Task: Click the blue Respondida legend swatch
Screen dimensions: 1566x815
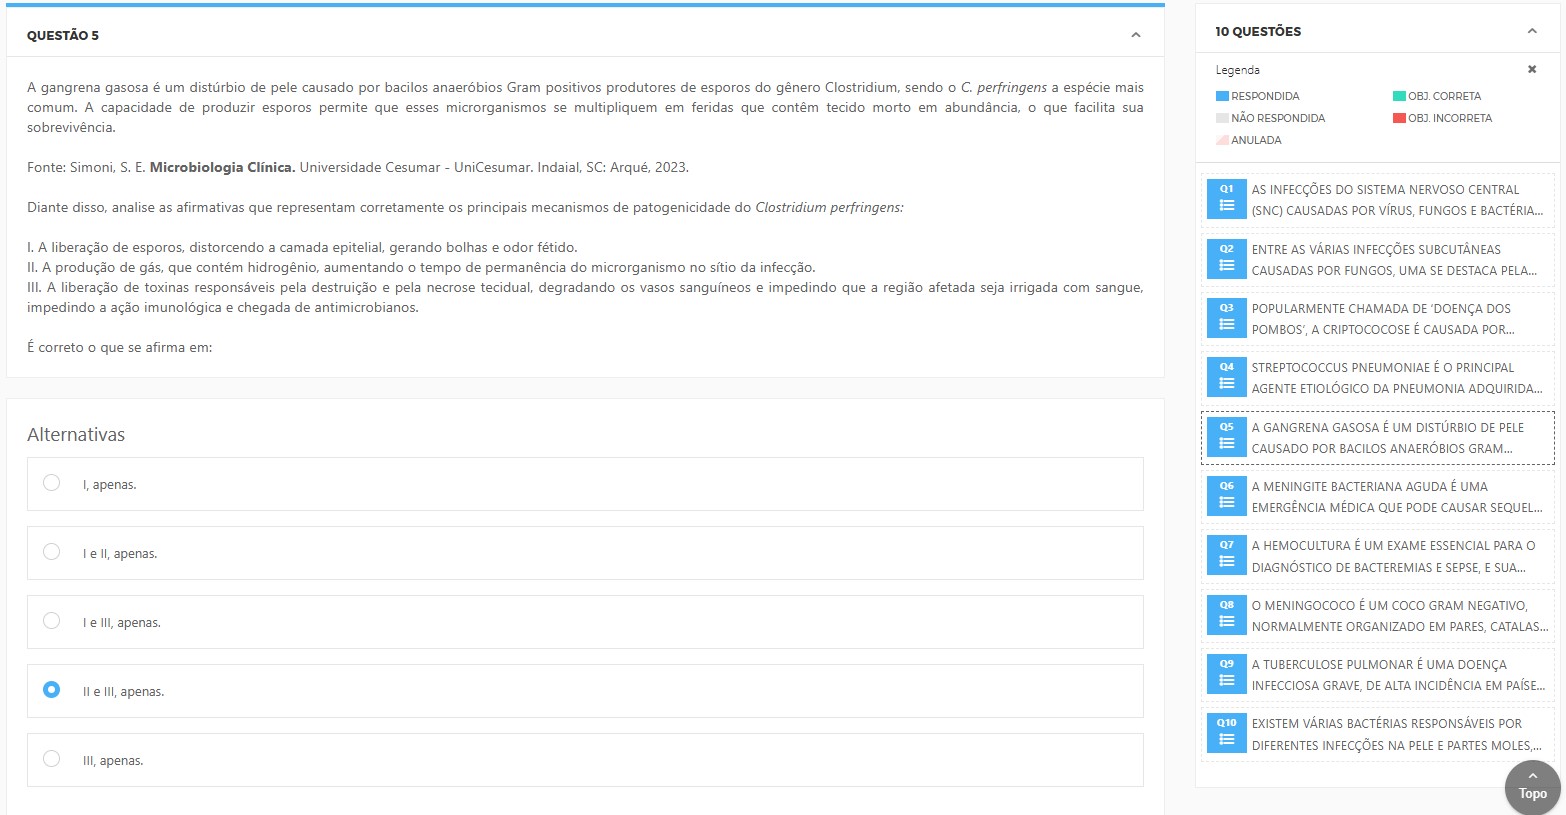Action: click(1222, 96)
